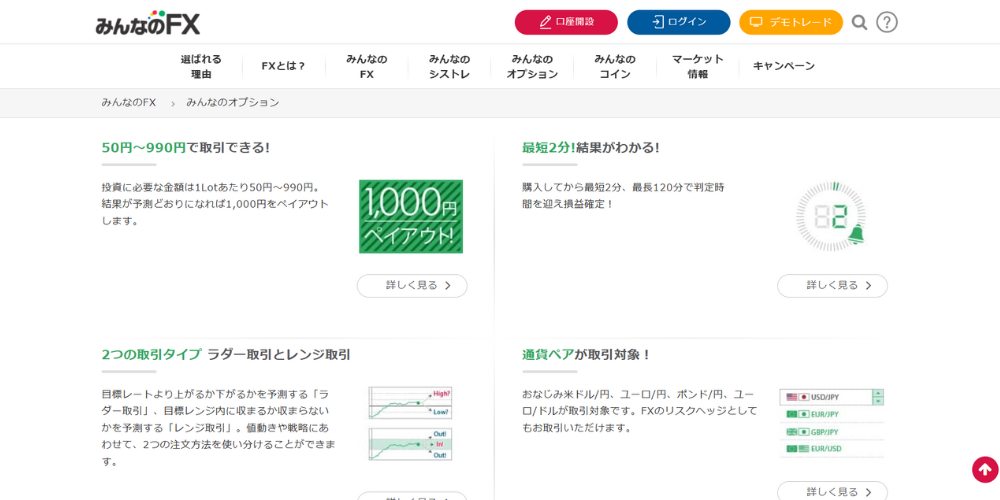Click the みんなのオプション breadcrumb text
Screen dimensions: 1000x500
click(233, 103)
